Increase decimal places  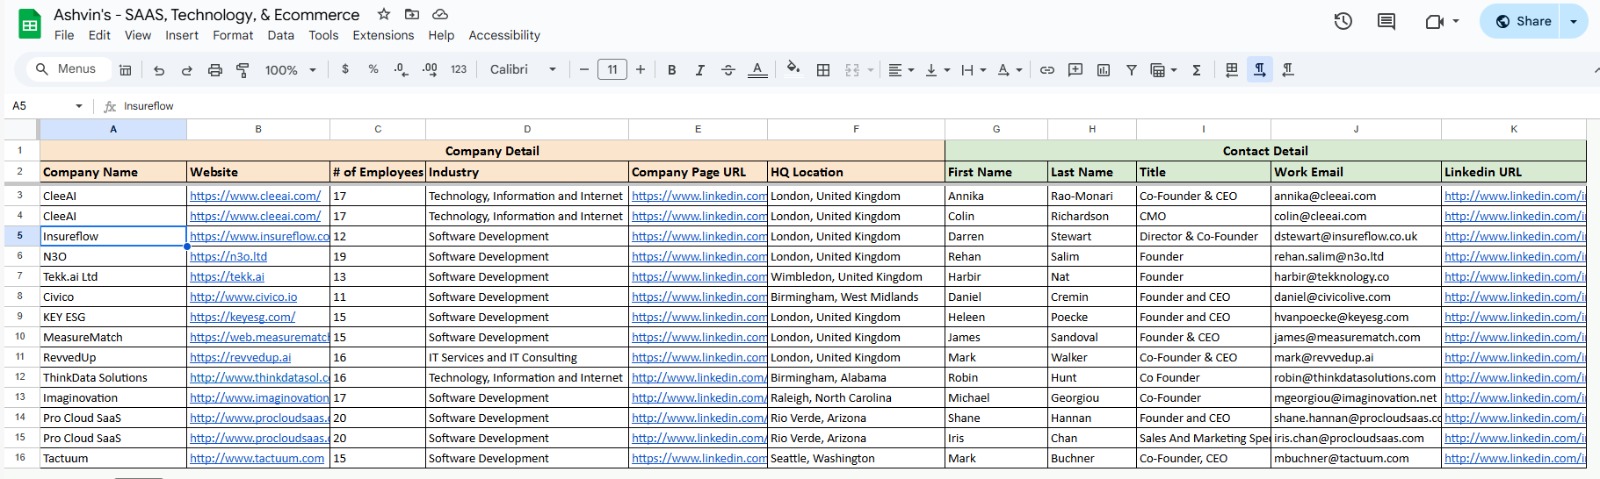(430, 70)
